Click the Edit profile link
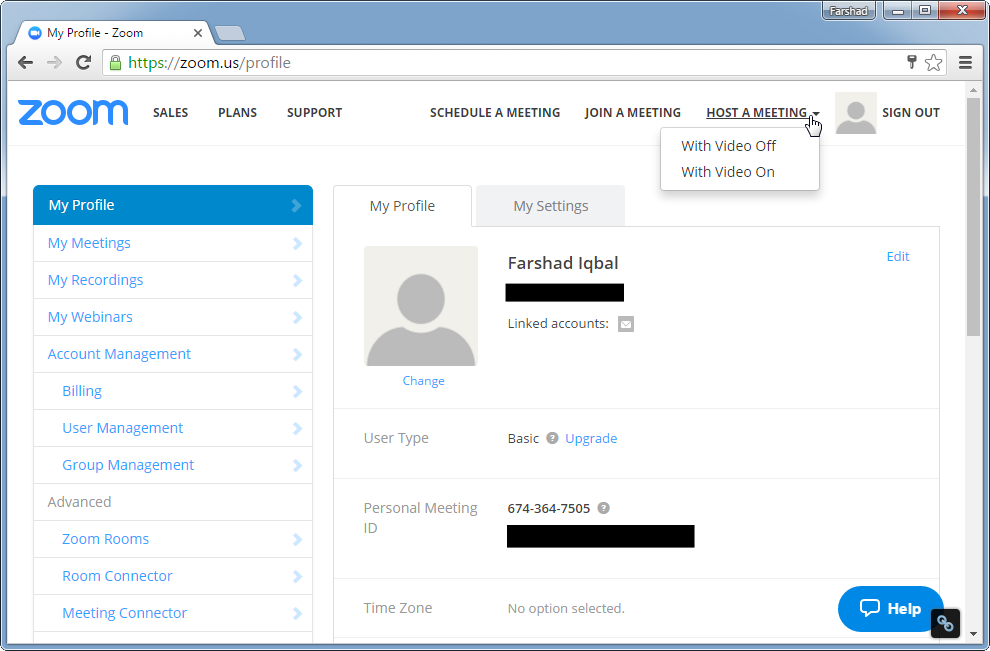990x651 pixels. coord(897,257)
